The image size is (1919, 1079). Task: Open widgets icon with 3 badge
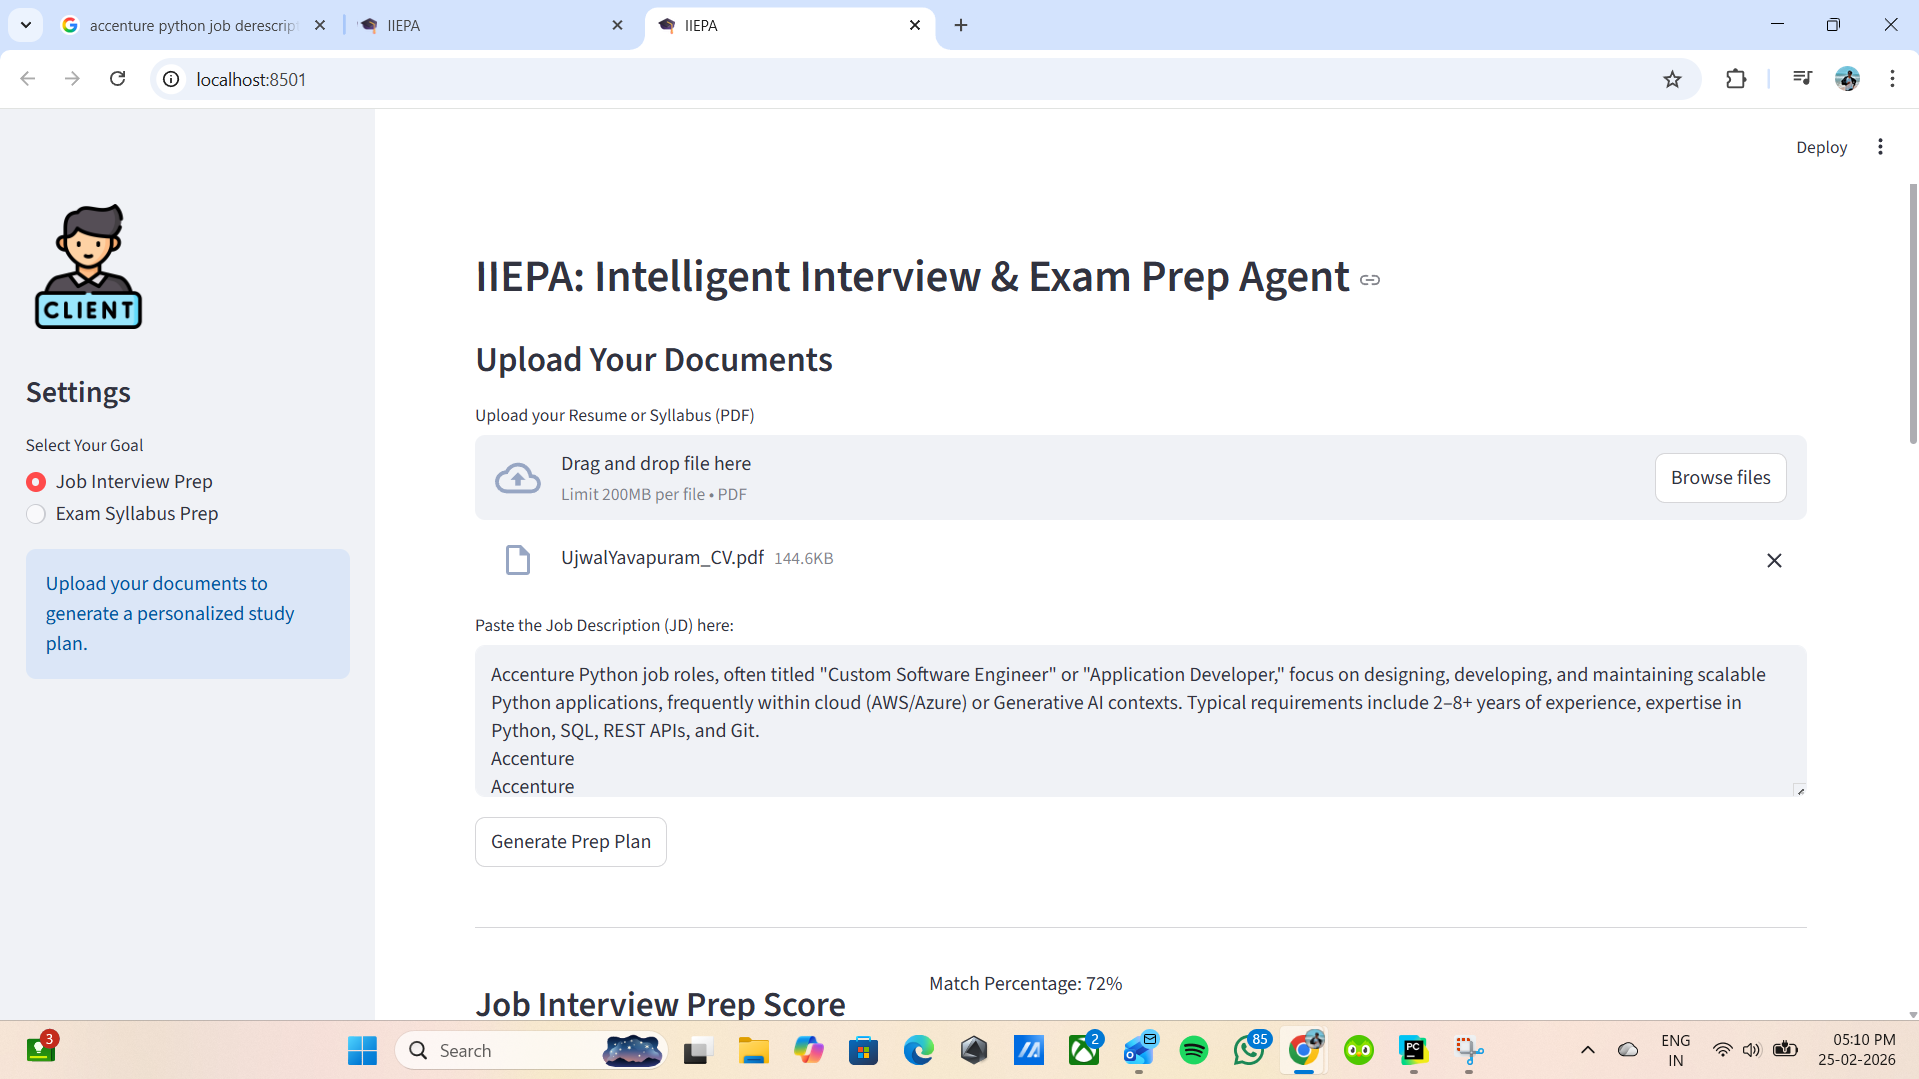click(x=41, y=1049)
